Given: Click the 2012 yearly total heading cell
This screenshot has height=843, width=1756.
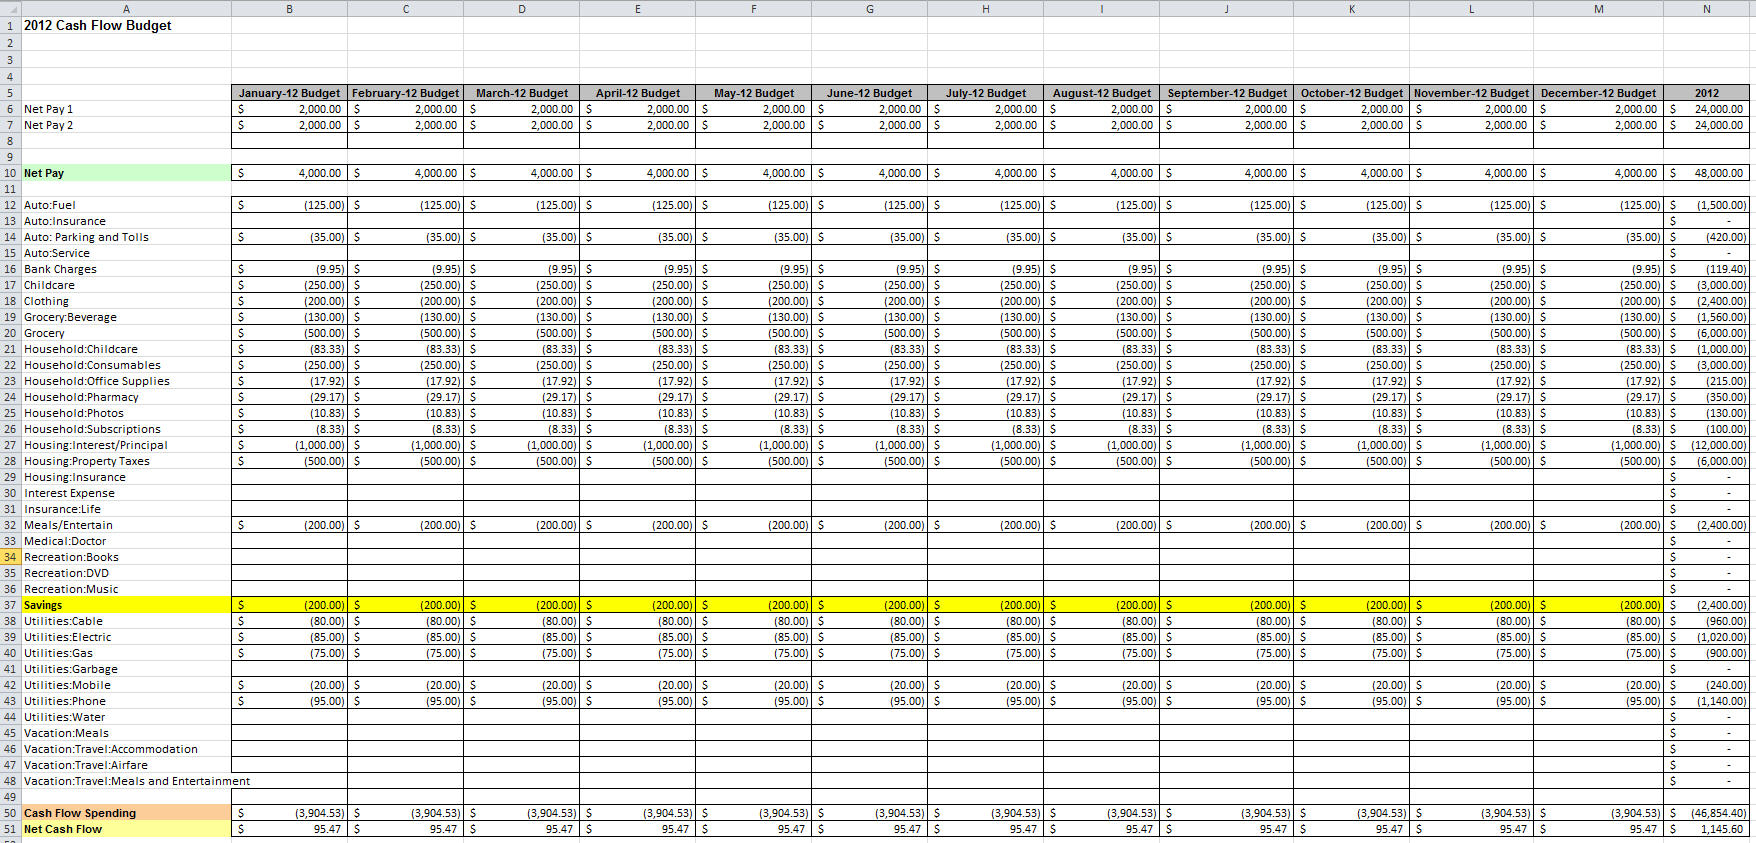Looking at the screenshot, I should pos(1706,93).
